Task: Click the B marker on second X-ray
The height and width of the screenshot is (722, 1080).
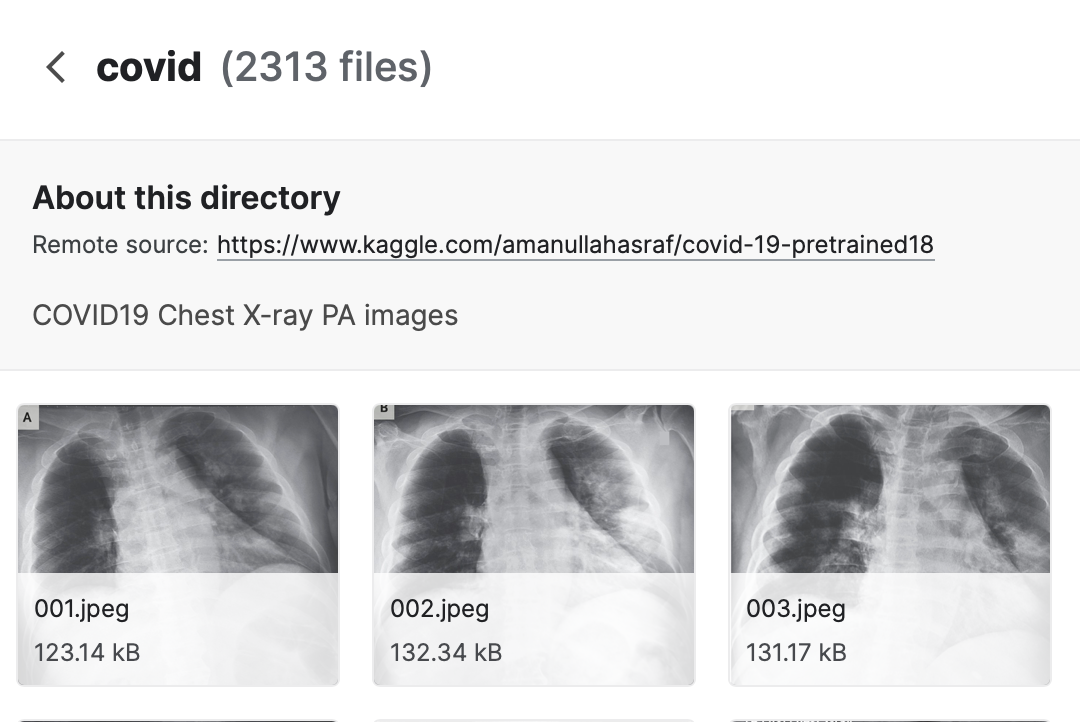Action: point(384,410)
